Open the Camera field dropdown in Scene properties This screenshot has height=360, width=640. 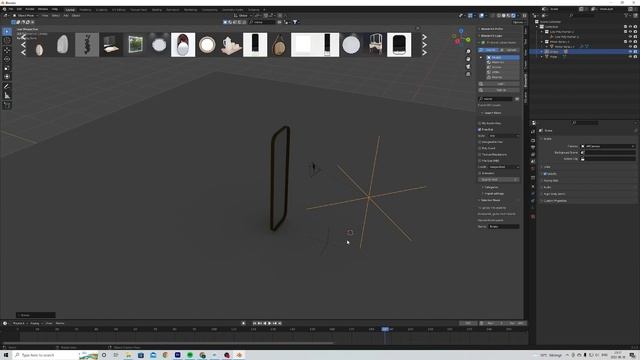click(608, 146)
